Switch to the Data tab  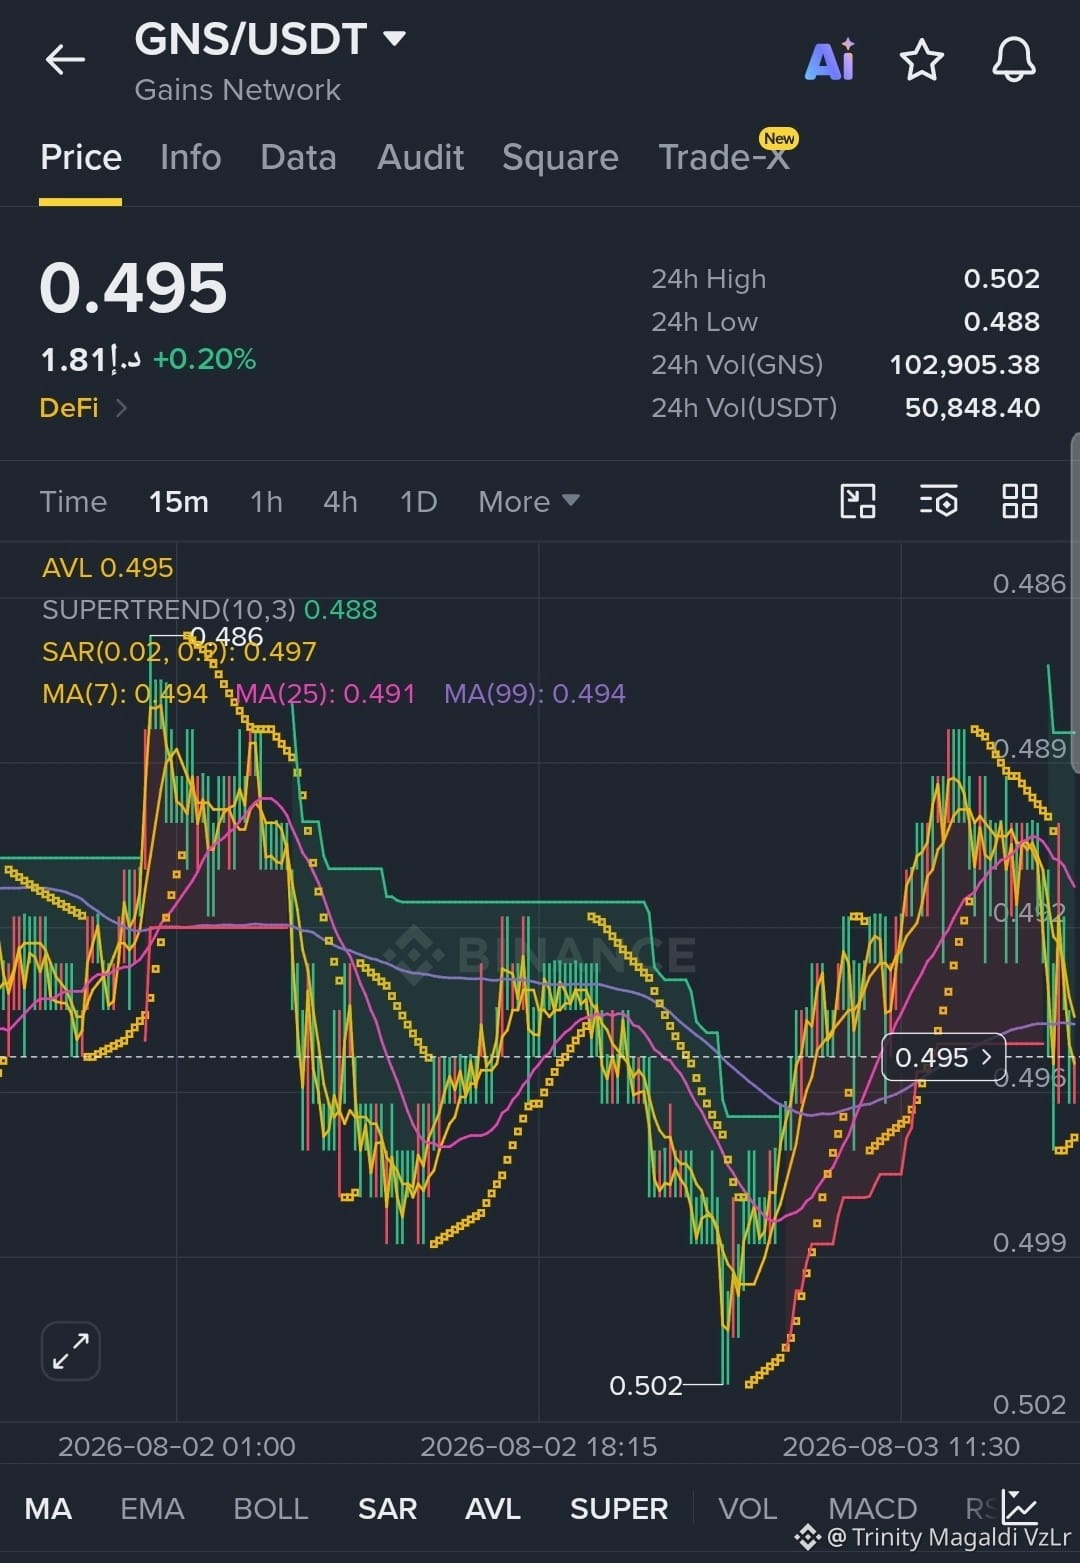pos(298,157)
